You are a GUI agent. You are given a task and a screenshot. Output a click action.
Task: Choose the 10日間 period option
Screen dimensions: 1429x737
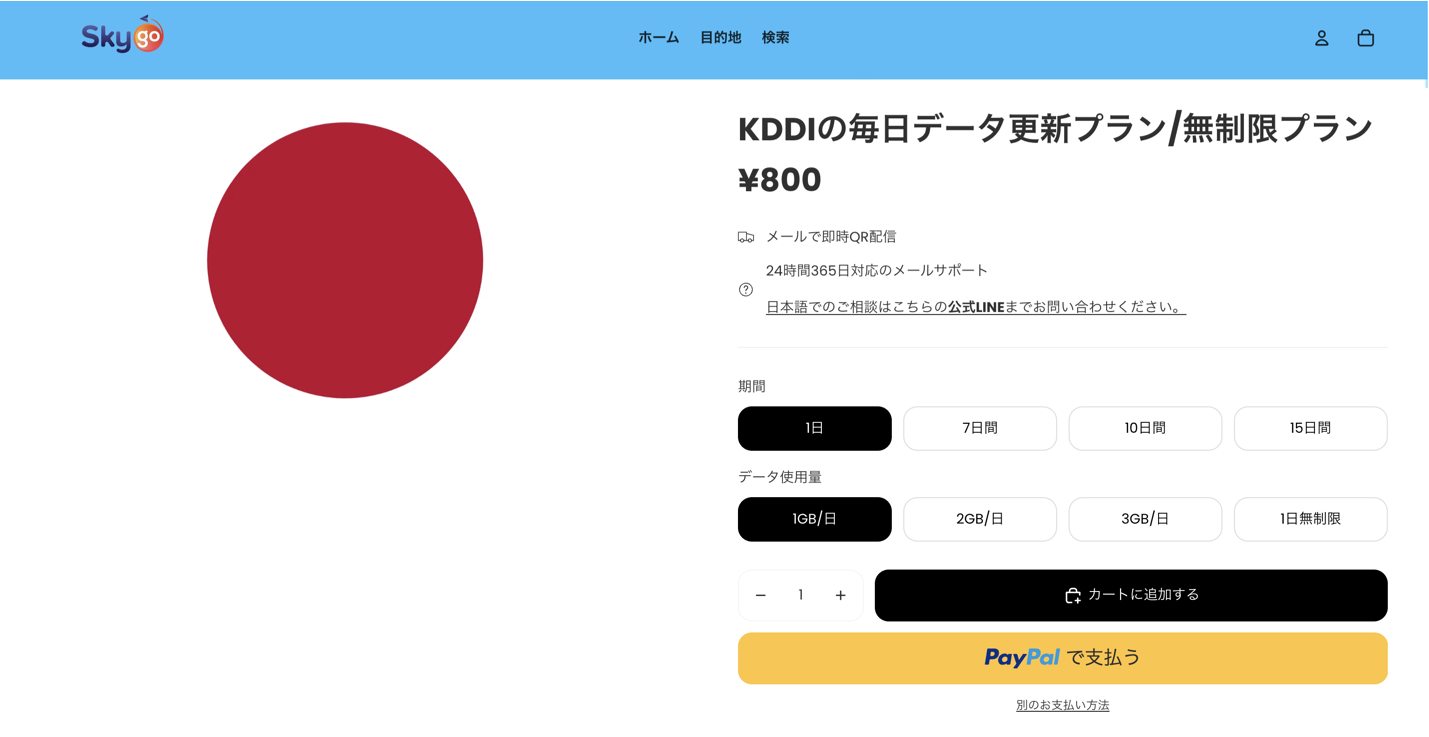coord(1144,428)
